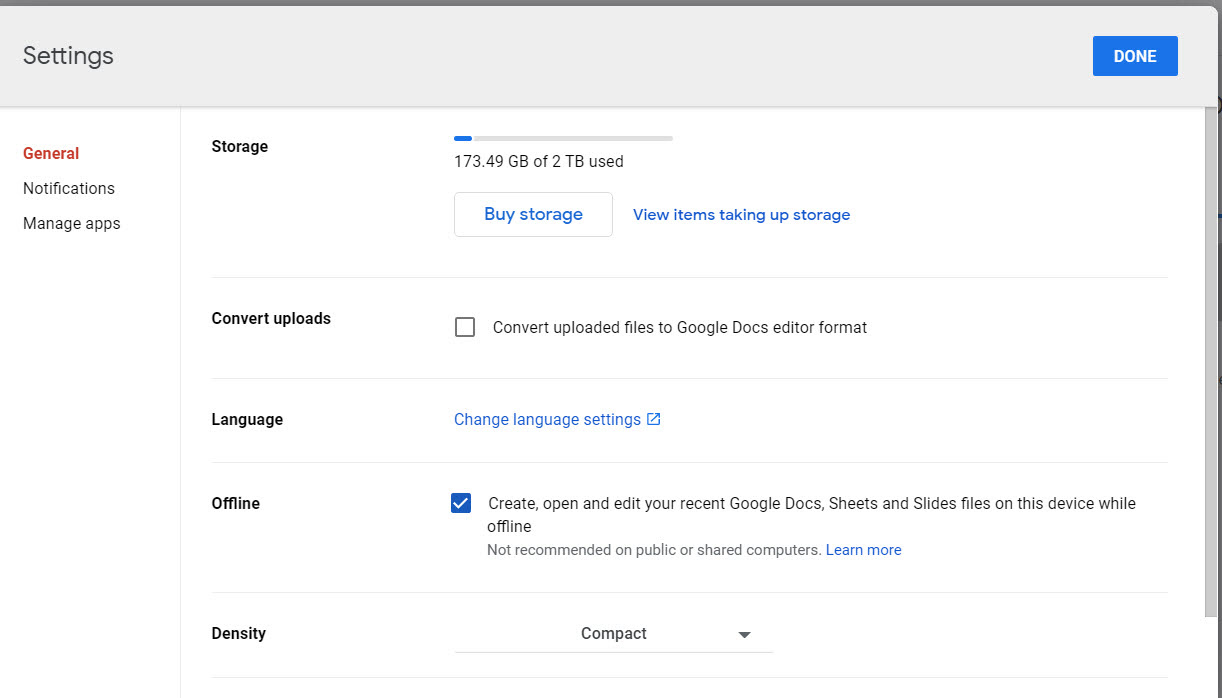Screen dimensions: 1222x698
Task: Click the Convert uploaded files label text
Action: pos(679,327)
